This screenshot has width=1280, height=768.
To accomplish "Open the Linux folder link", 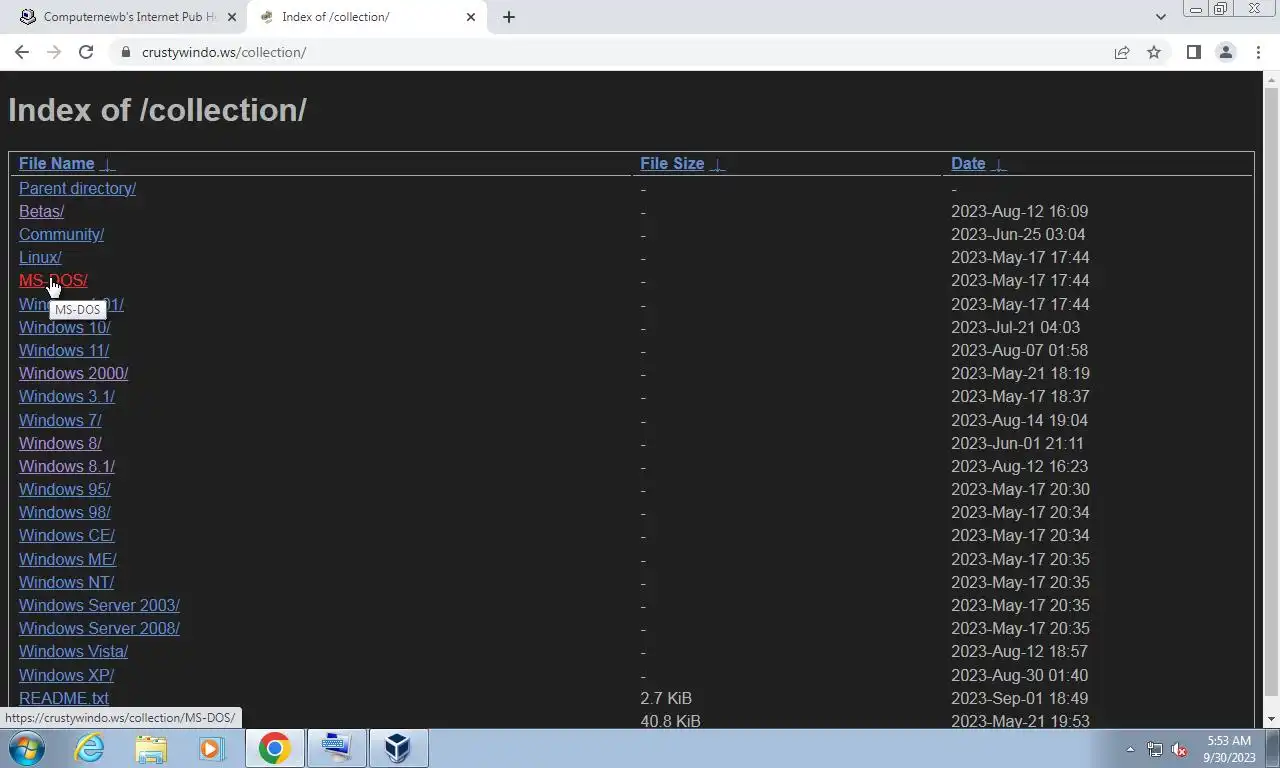I will (40, 257).
